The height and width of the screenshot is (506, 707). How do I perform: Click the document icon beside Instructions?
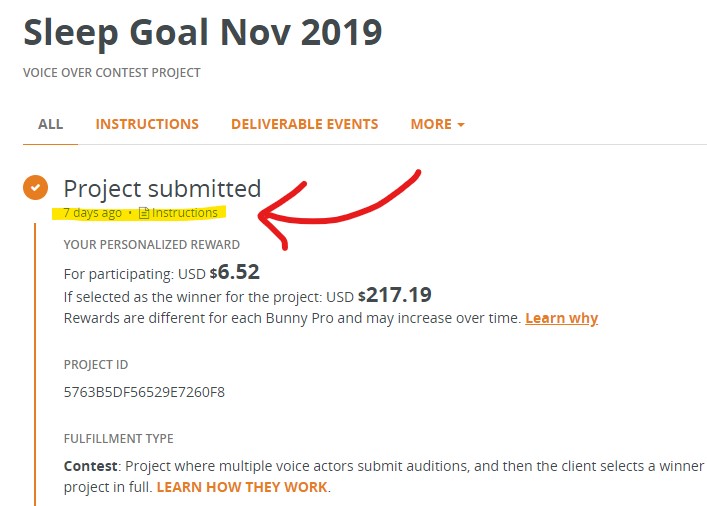(144, 213)
